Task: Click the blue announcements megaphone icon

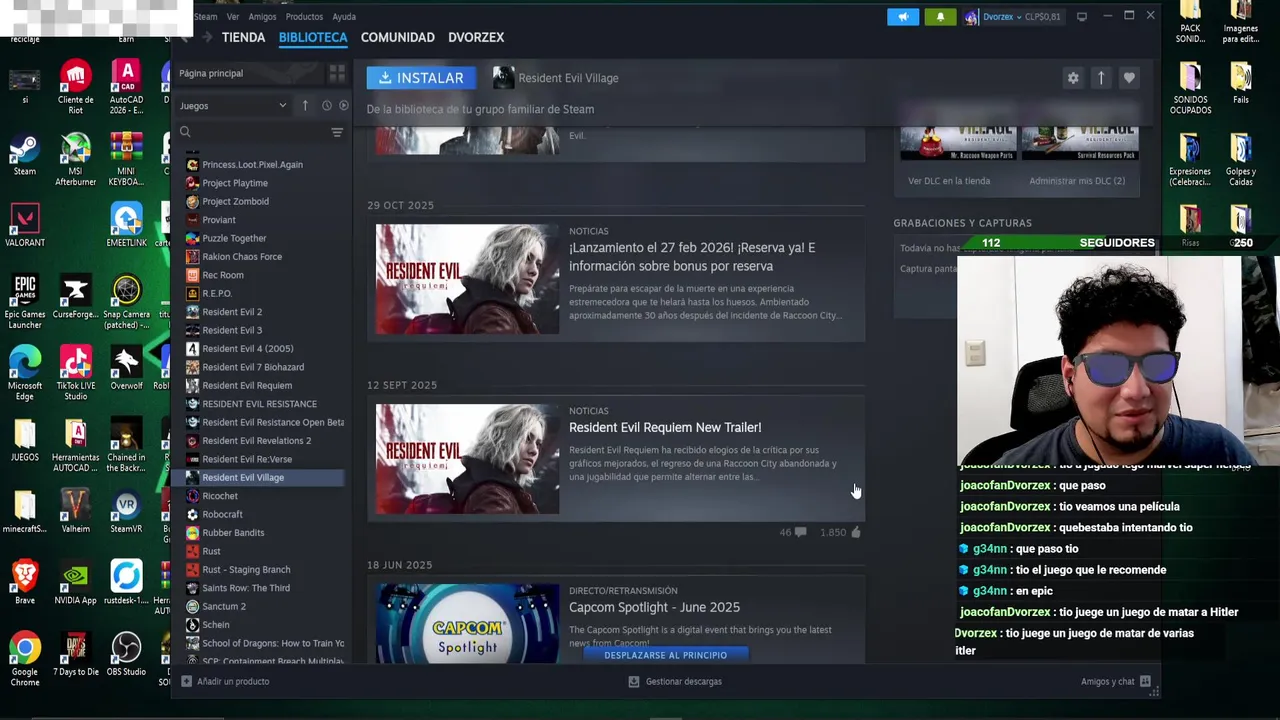Action: coord(903,16)
